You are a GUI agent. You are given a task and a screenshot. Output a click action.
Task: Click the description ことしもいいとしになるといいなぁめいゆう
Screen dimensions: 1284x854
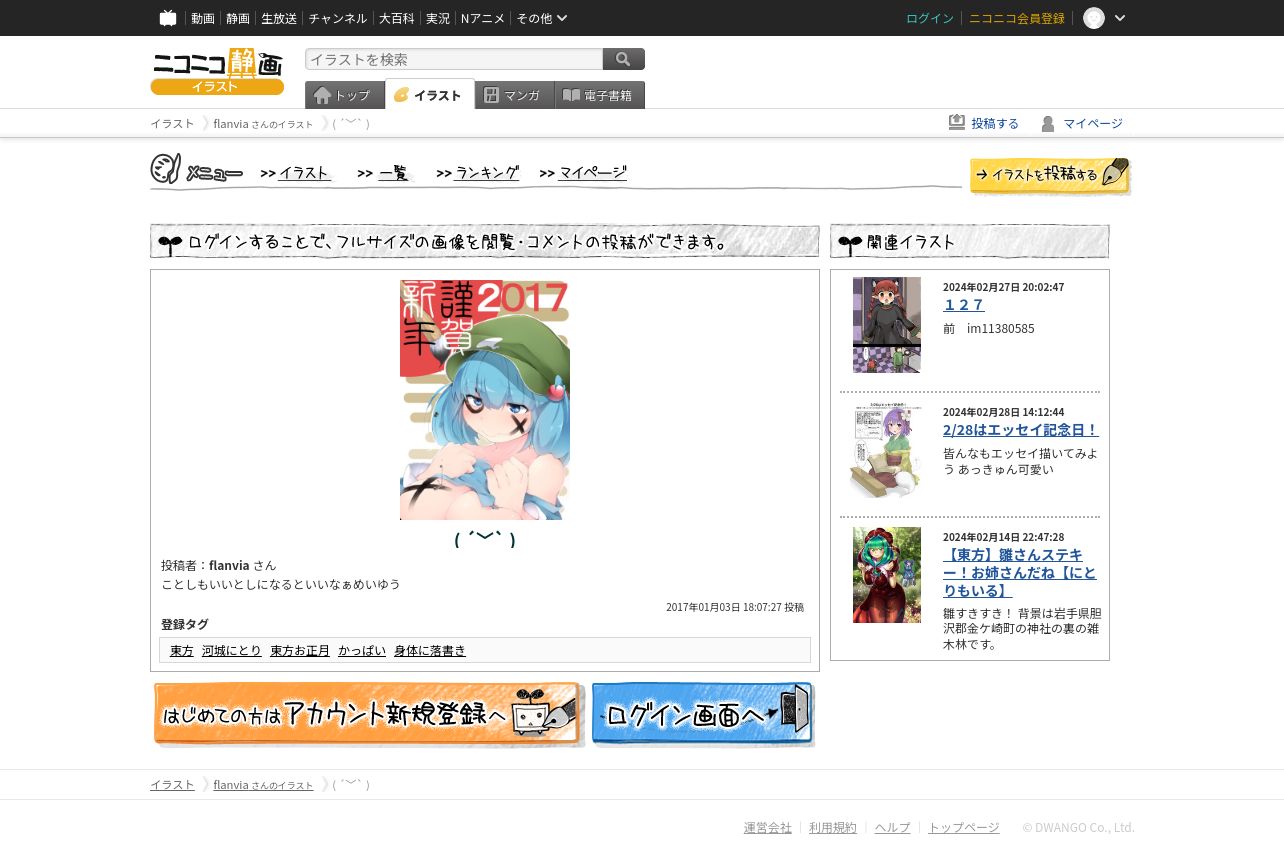281,584
